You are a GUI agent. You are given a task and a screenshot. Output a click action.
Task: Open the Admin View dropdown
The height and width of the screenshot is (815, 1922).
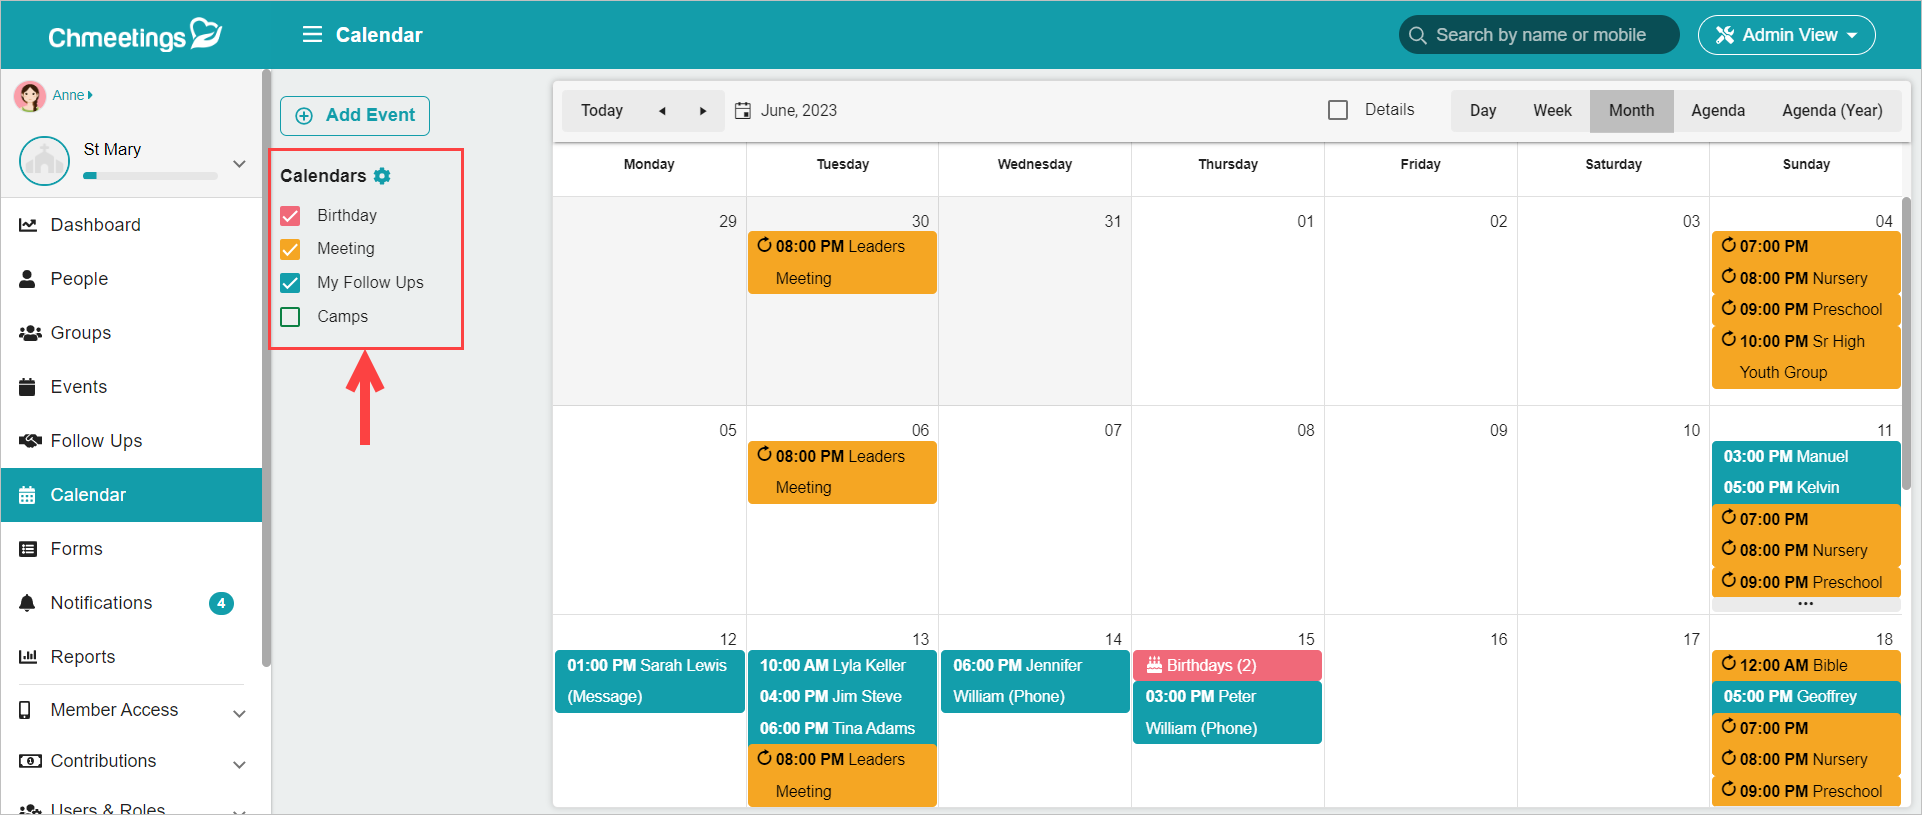[1786, 35]
